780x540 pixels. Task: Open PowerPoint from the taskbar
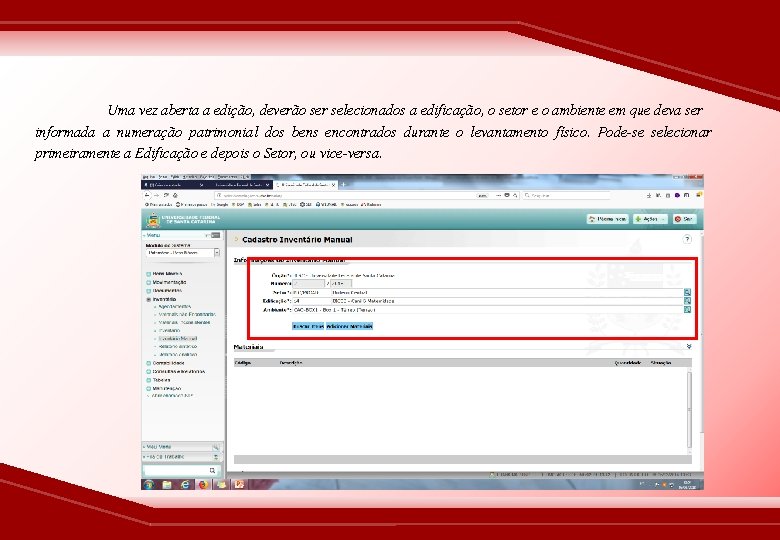tap(239, 484)
